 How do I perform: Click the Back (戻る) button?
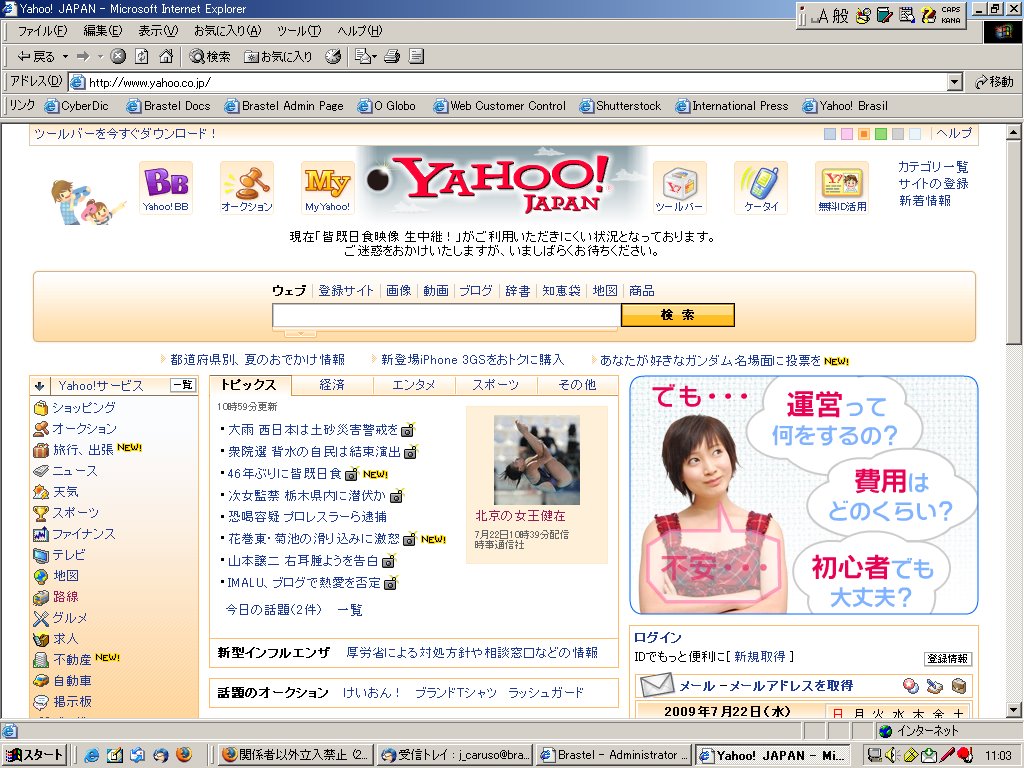coord(37,57)
